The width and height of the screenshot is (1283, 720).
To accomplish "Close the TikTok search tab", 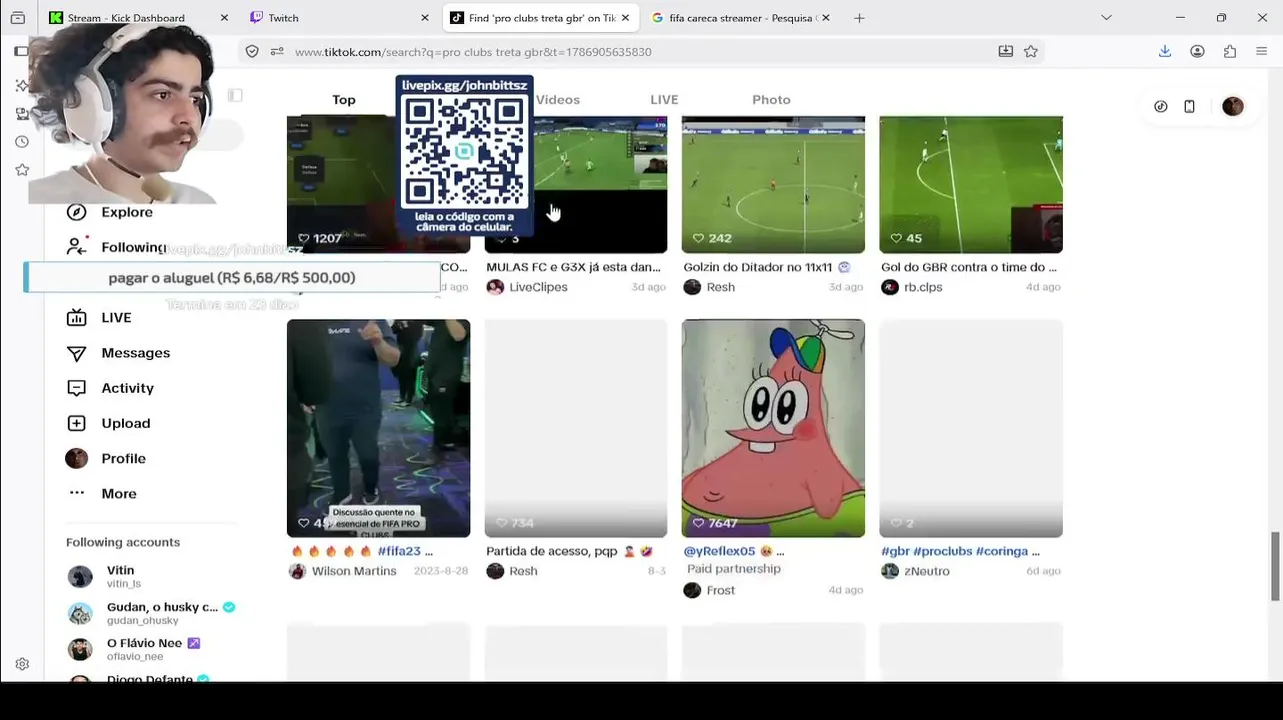I will tap(625, 18).
